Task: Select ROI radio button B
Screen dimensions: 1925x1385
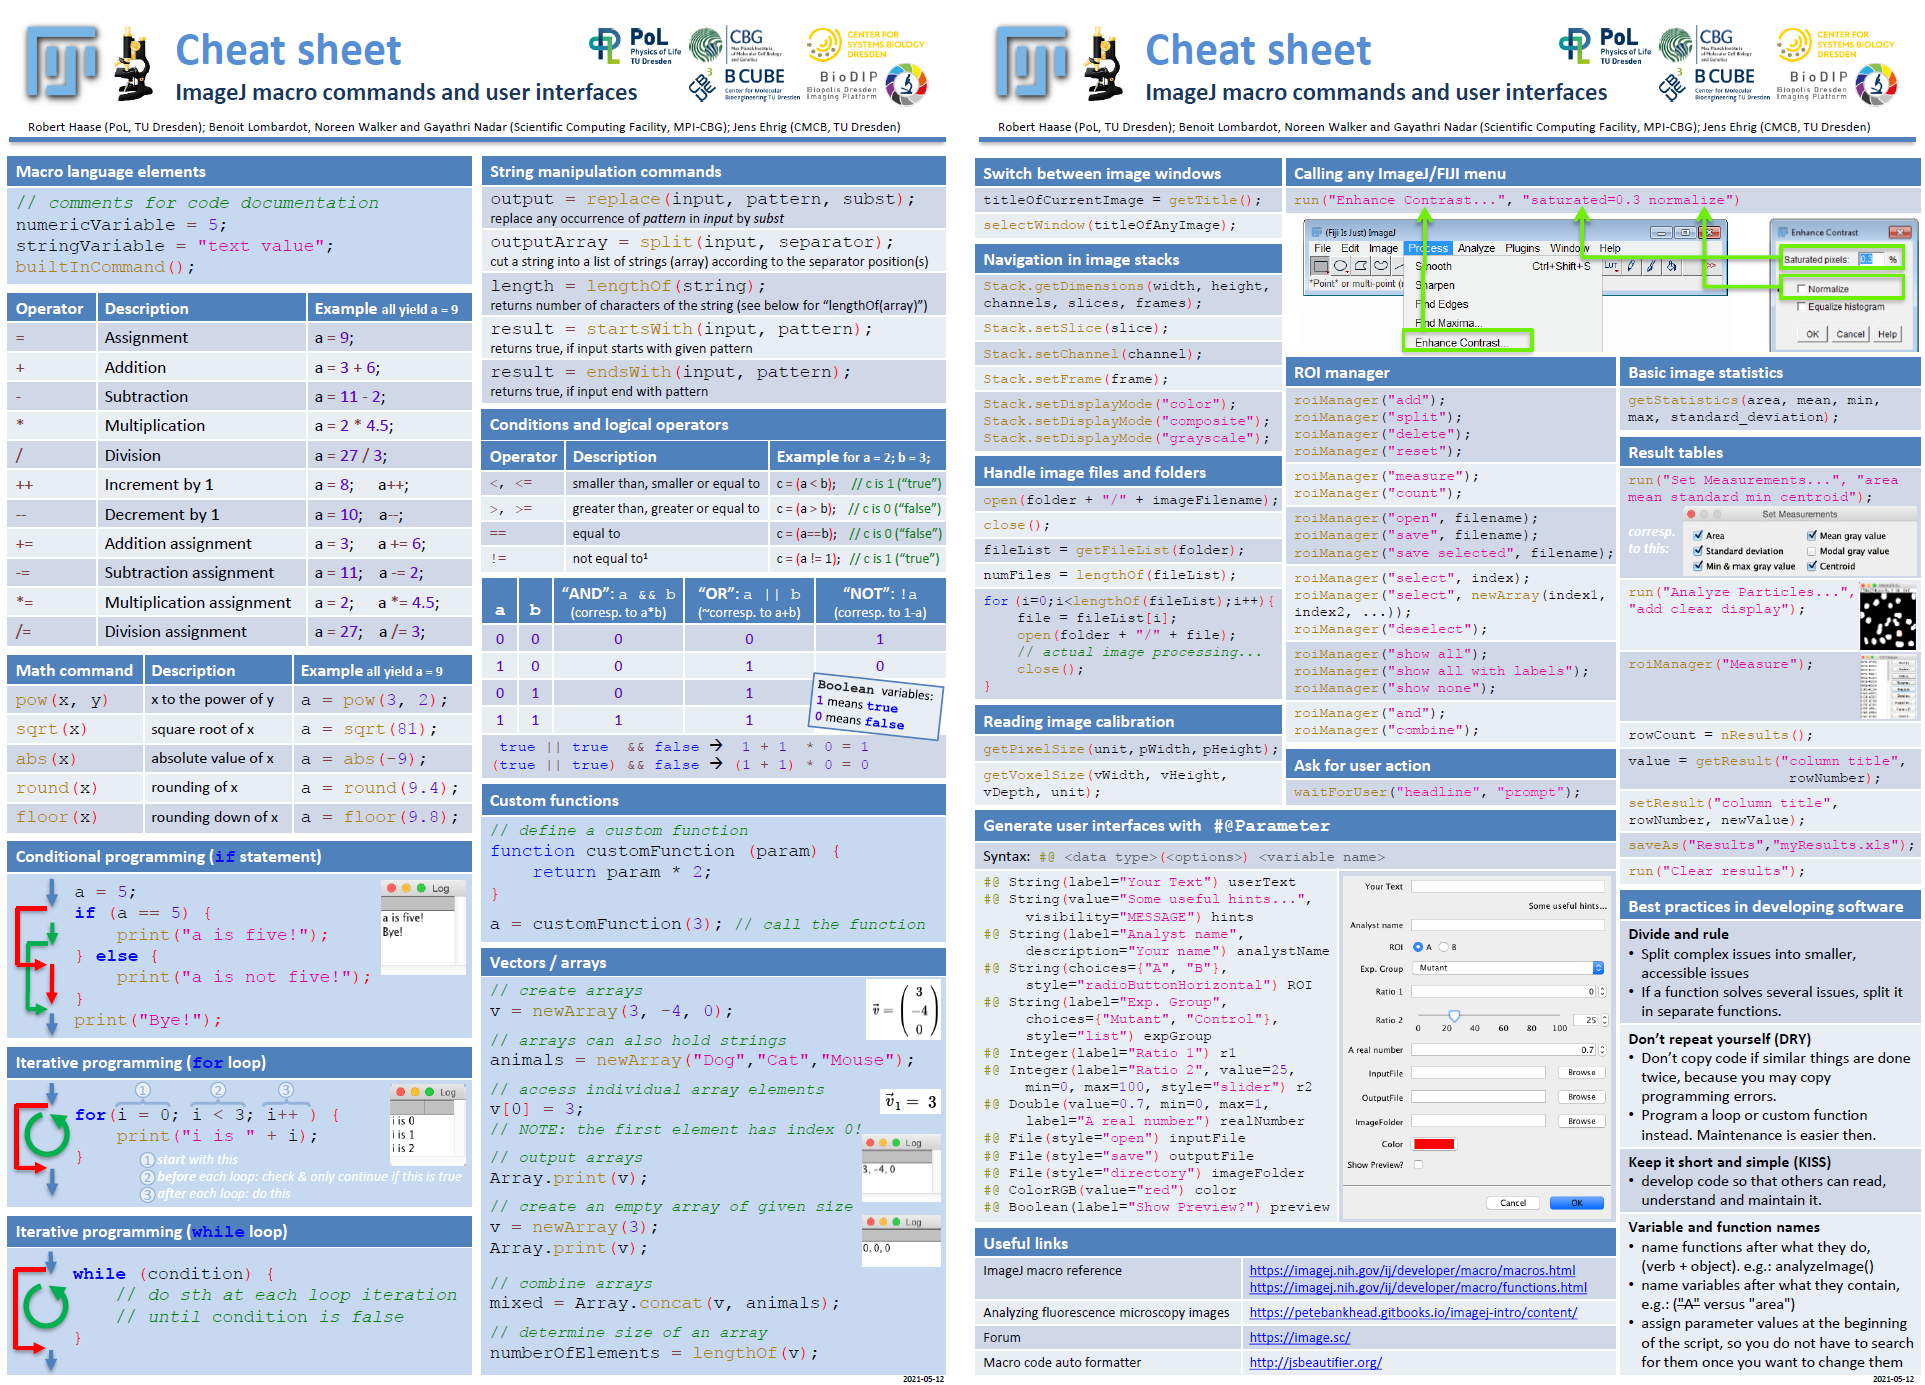Action: (x=1443, y=947)
